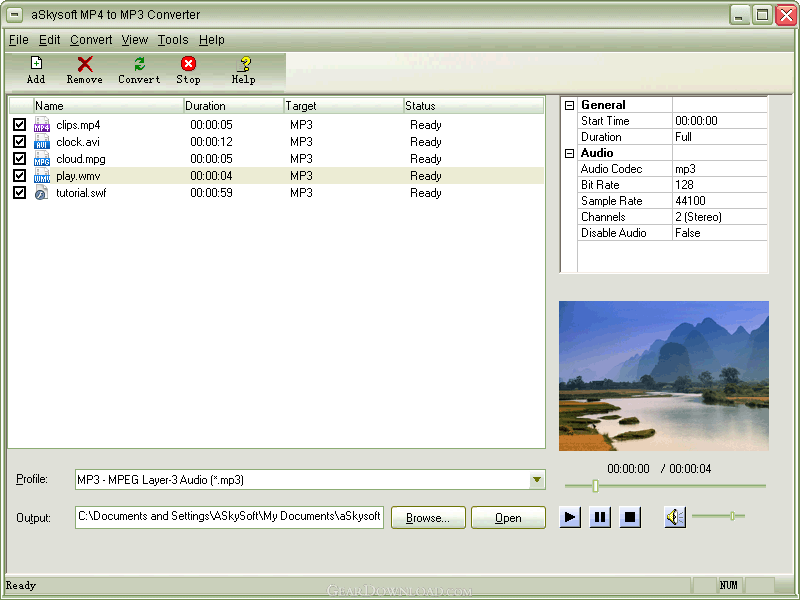Click the video preview thumbnail
Screen dimensions: 800x600
click(x=664, y=376)
